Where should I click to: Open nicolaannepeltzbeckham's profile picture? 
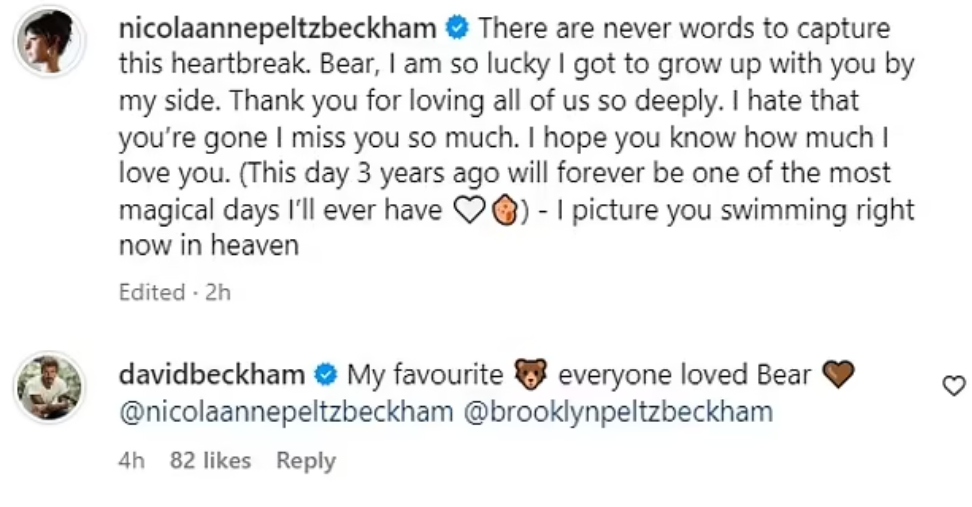pyautogui.click(x=48, y=43)
